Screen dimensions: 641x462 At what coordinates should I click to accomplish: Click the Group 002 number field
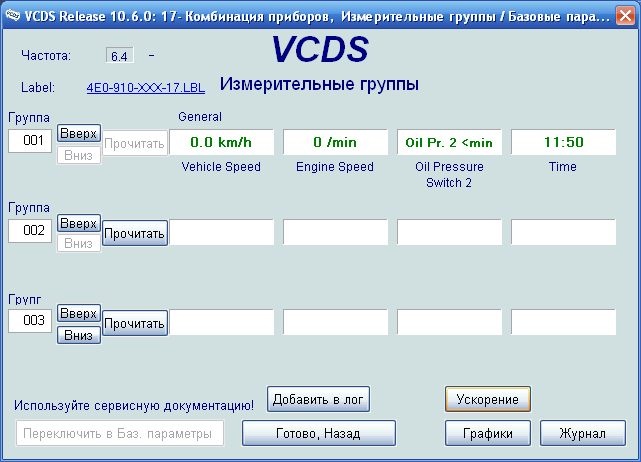(x=30, y=231)
